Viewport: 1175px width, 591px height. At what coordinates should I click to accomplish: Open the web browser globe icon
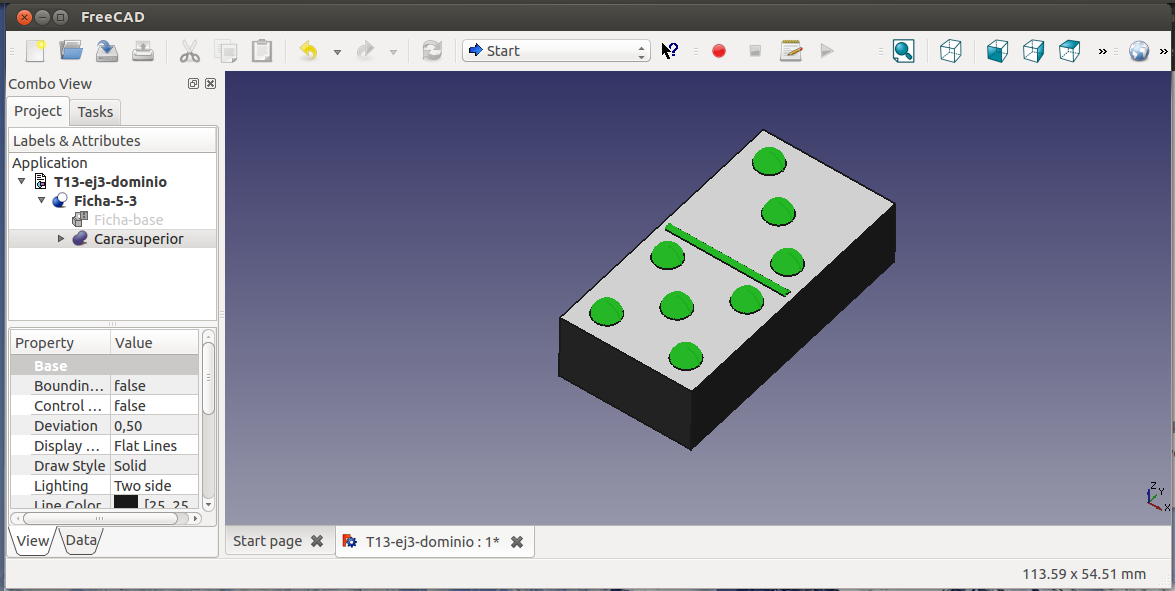tap(1139, 51)
